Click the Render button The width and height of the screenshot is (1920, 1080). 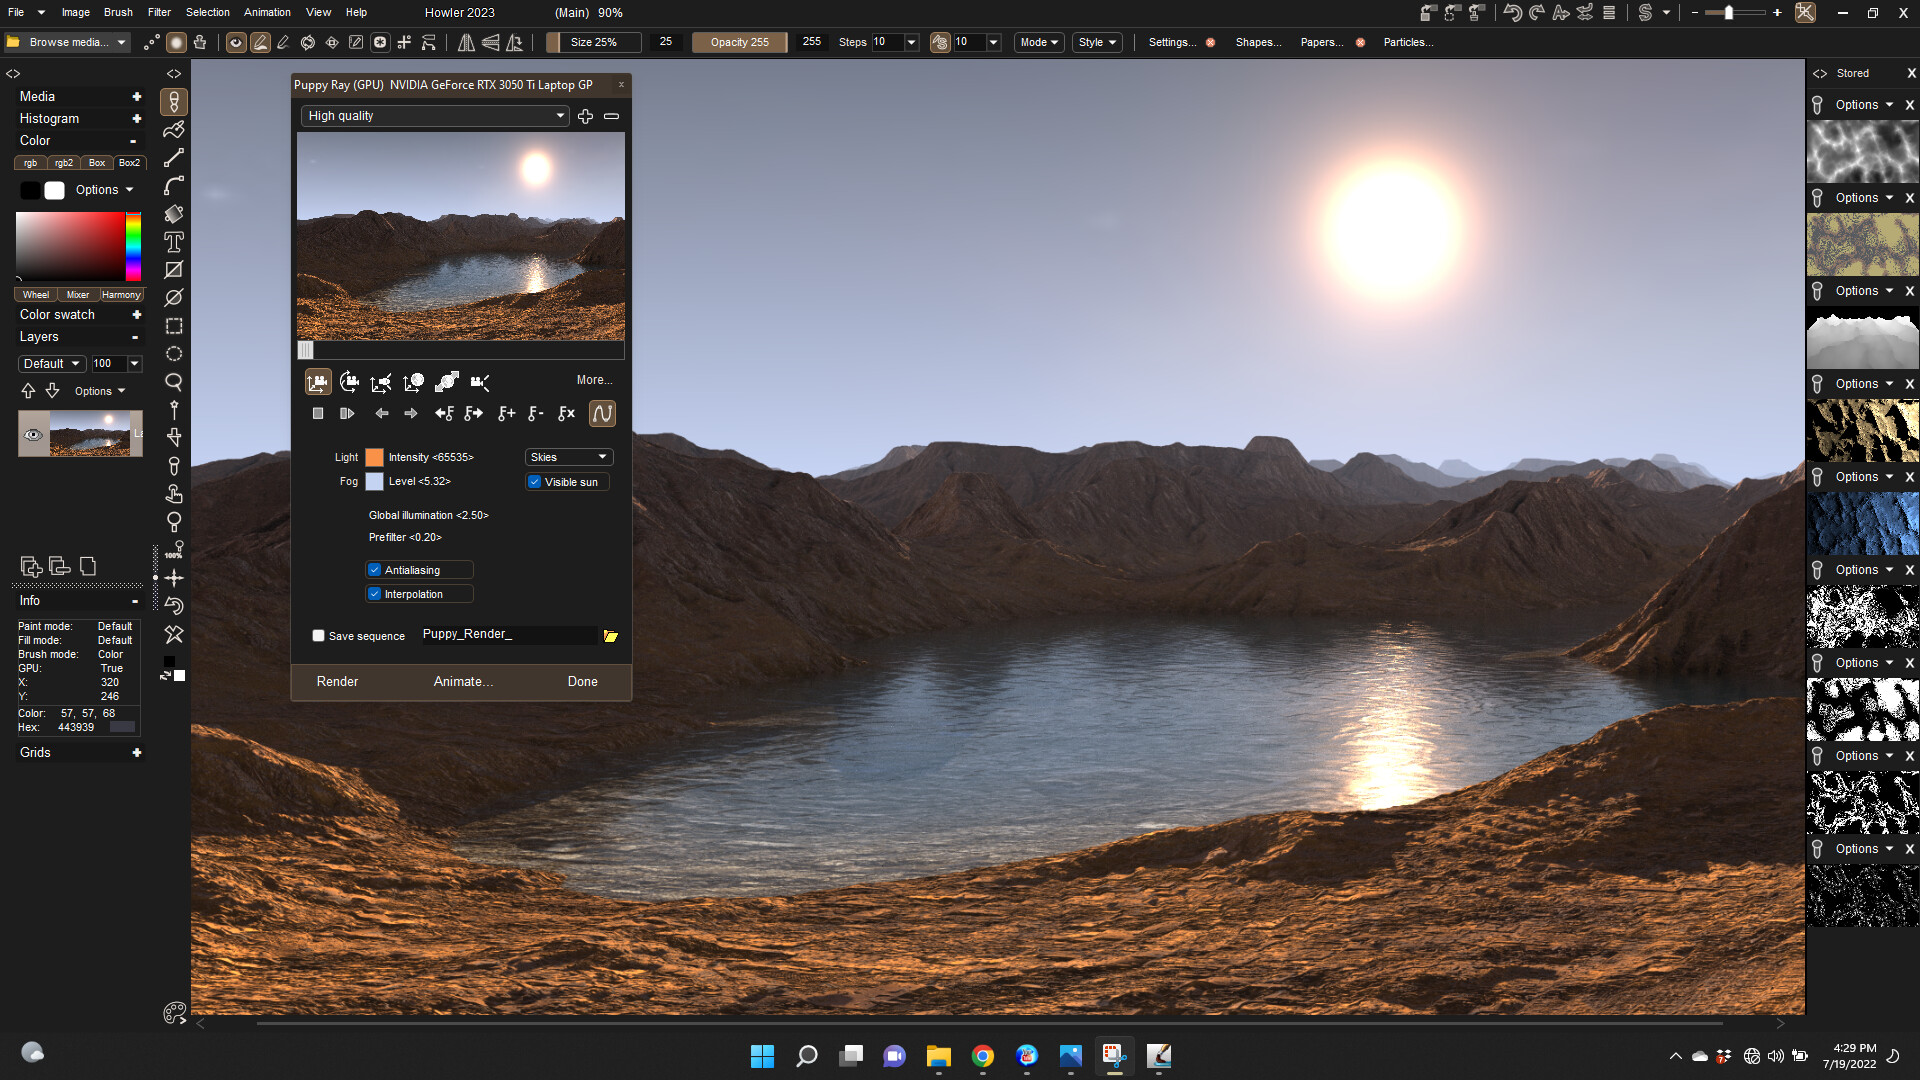click(337, 681)
